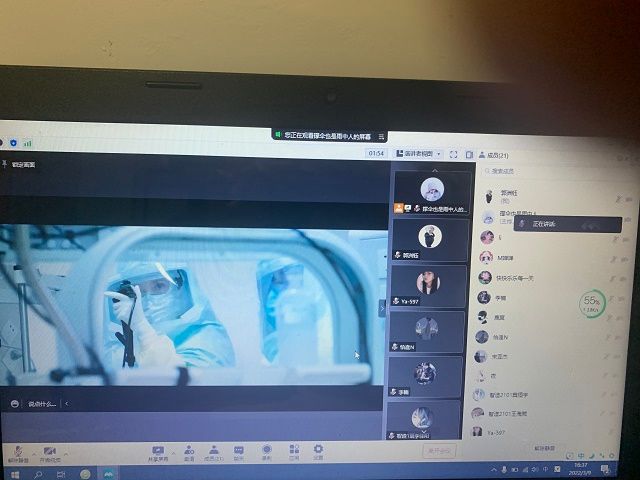The width and height of the screenshot is (640, 480).
Task: Expand microphone options arrow
Action: point(34,453)
